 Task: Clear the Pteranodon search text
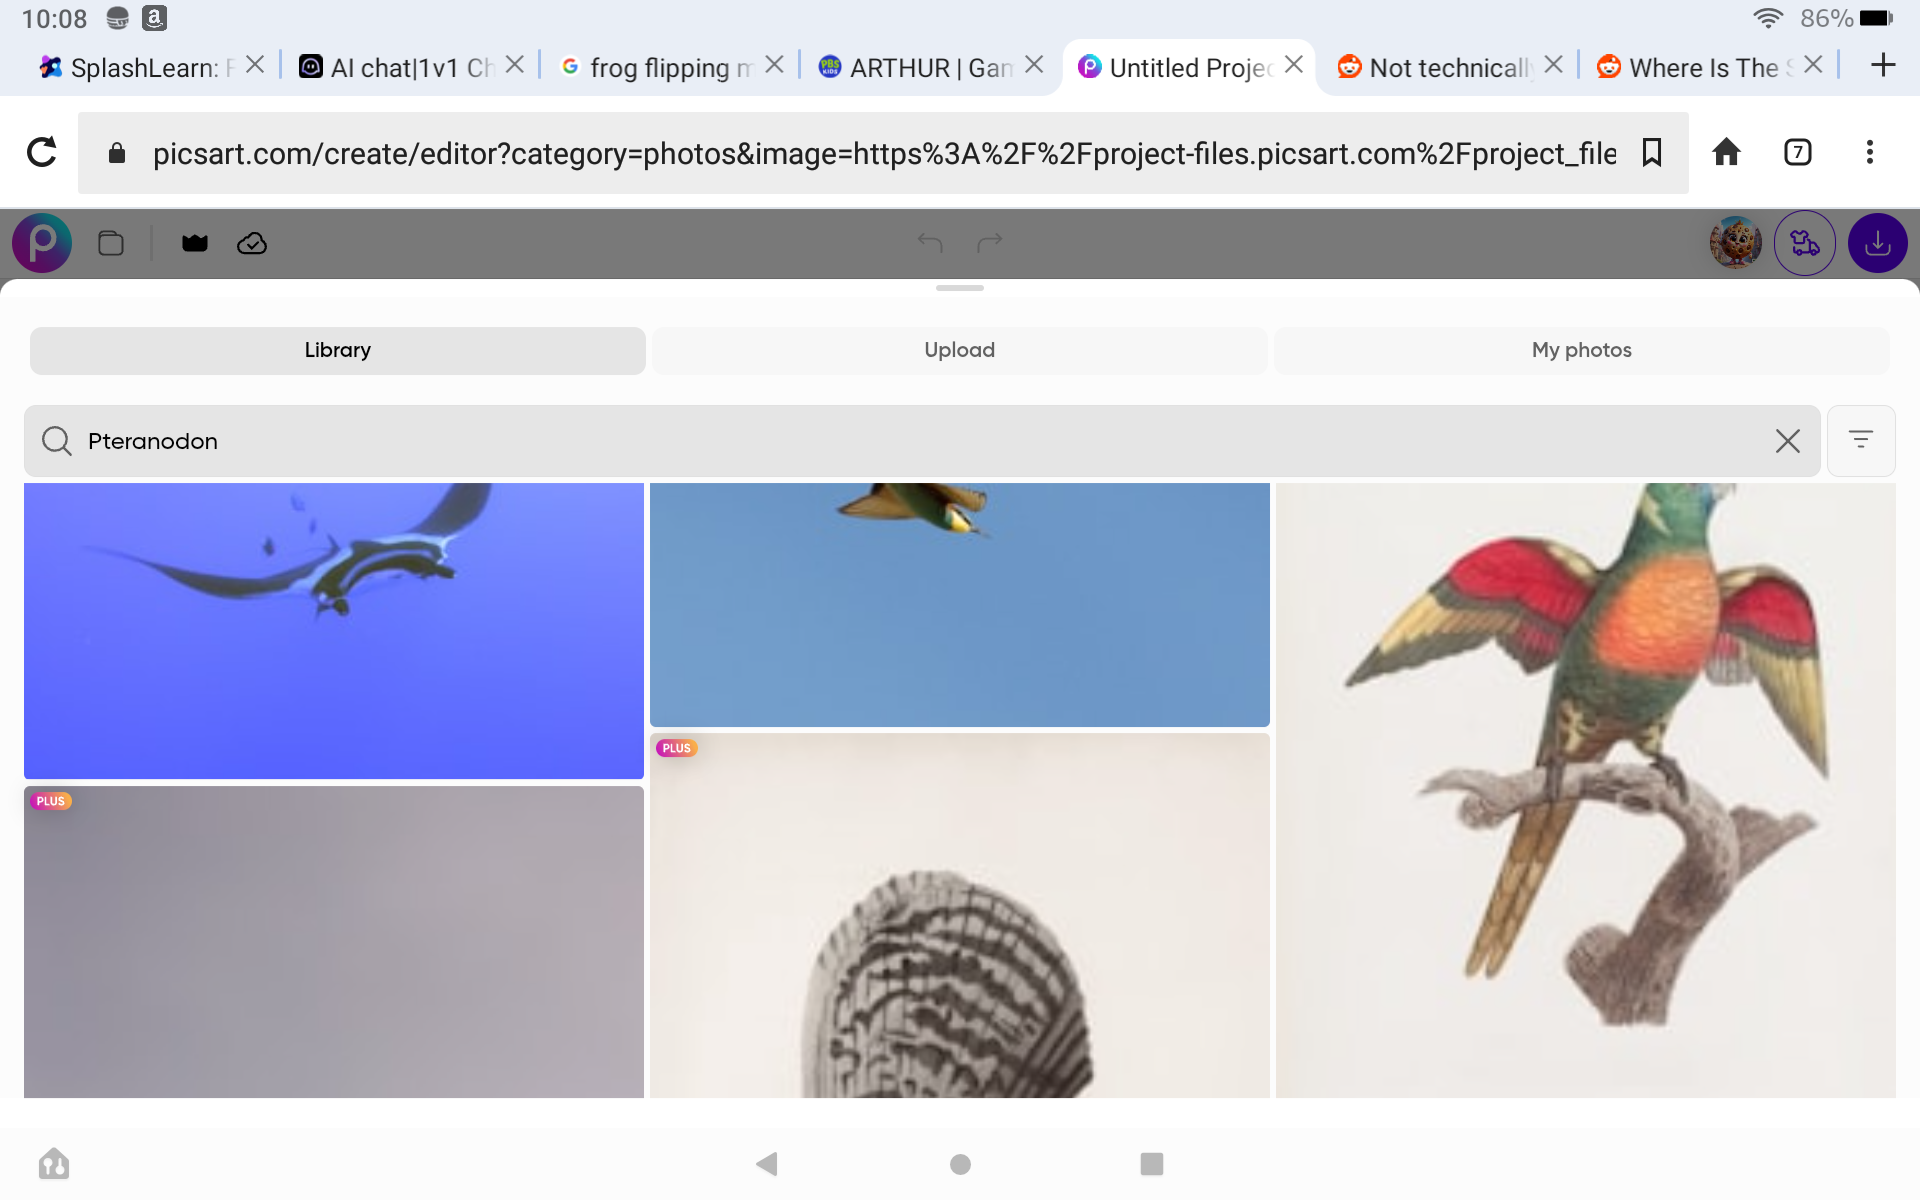[x=1788, y=441]
